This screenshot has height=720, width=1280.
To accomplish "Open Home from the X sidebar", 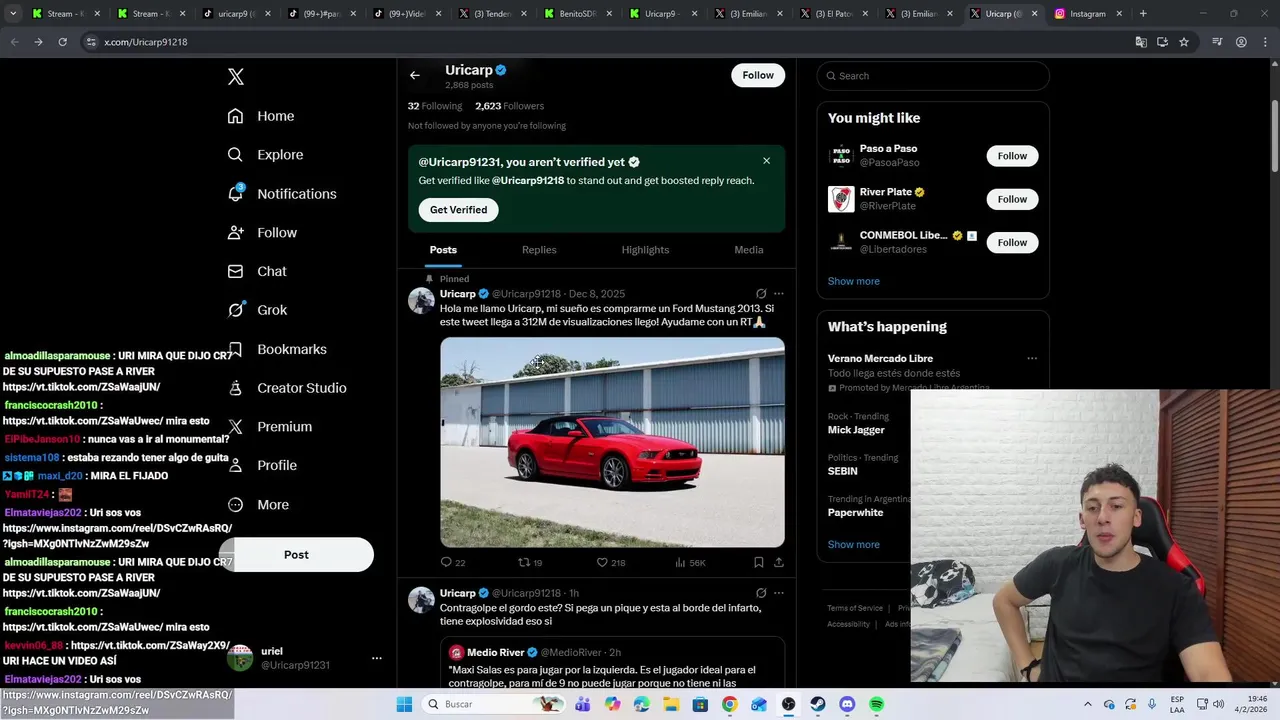I will [x=261, y=116].
